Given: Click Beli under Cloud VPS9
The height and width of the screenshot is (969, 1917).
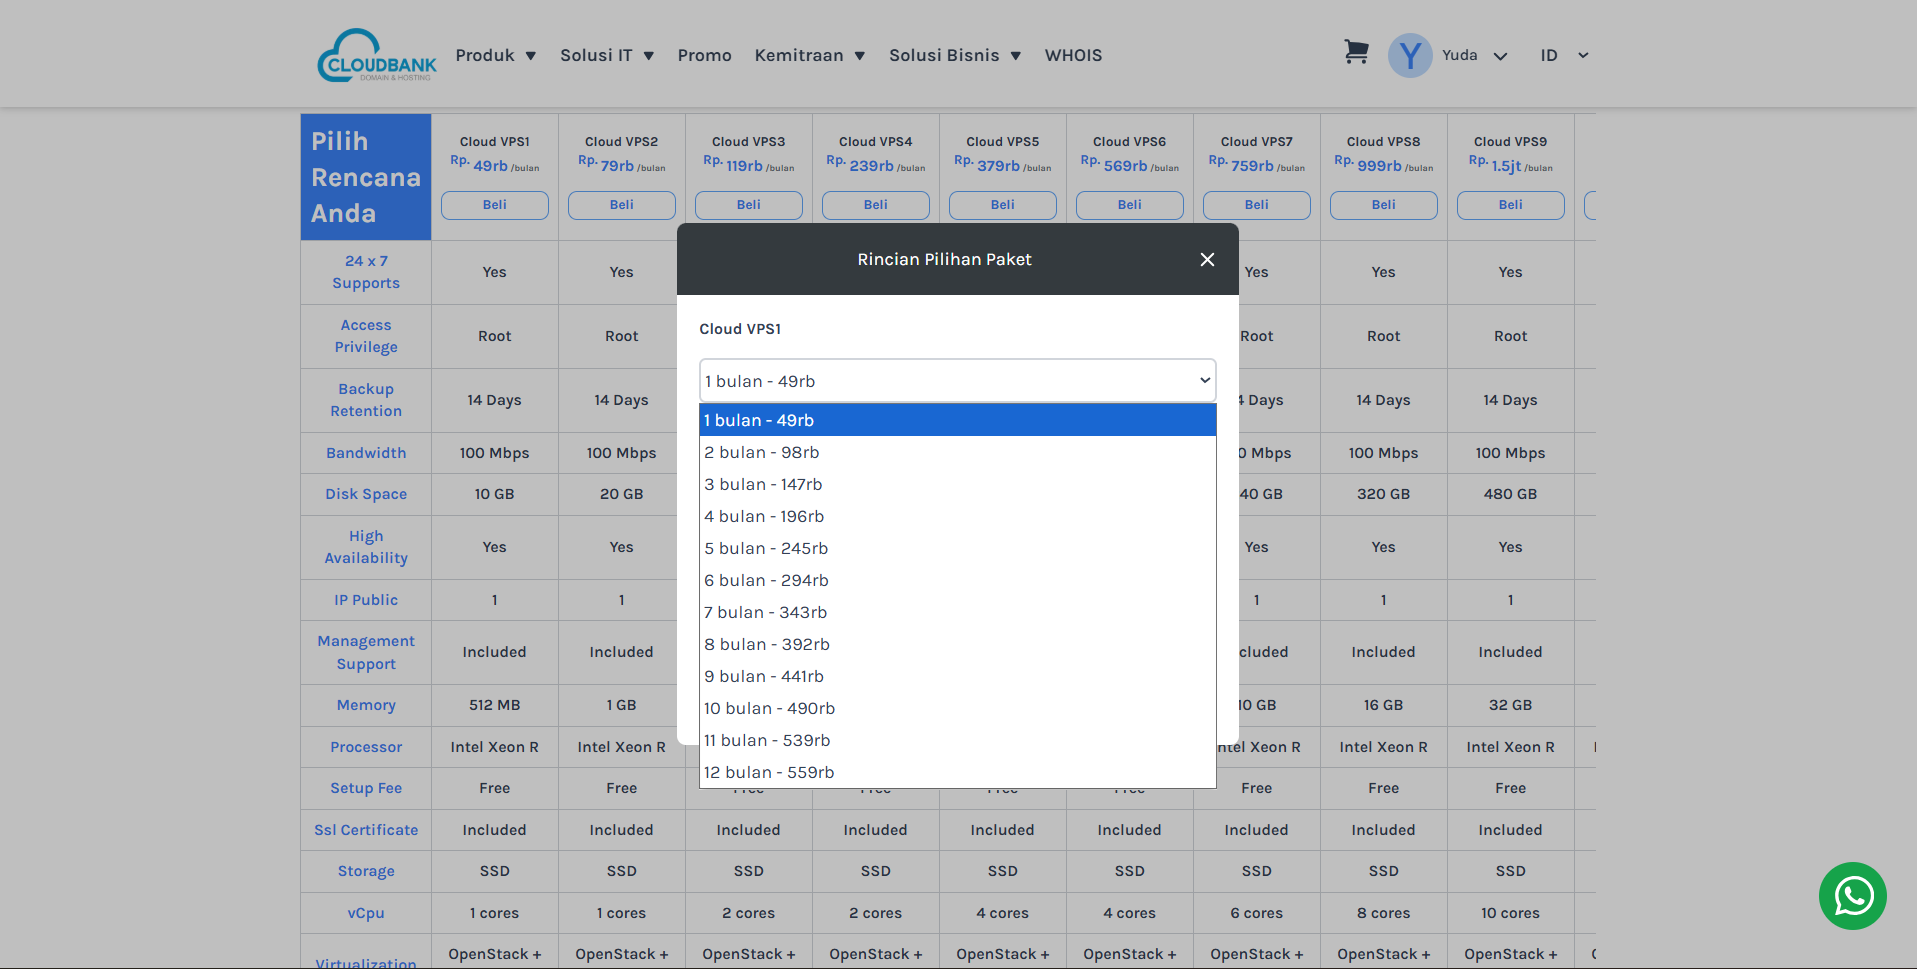Looking at the screenshot, I should pyautogui.click(x=1510, y=205).
